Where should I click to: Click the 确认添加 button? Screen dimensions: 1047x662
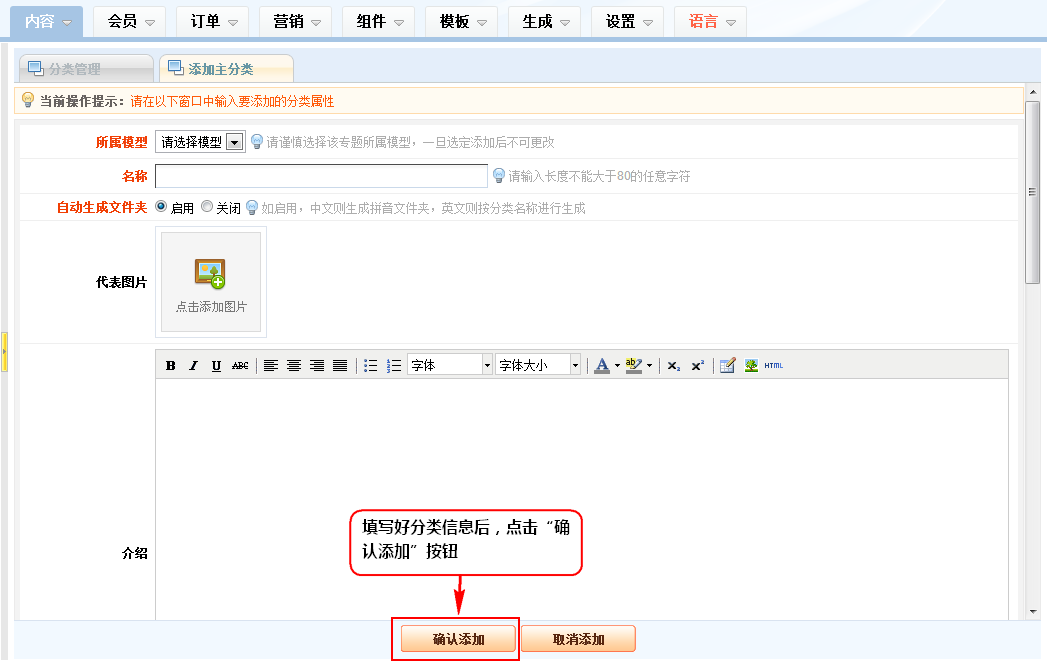458,639
